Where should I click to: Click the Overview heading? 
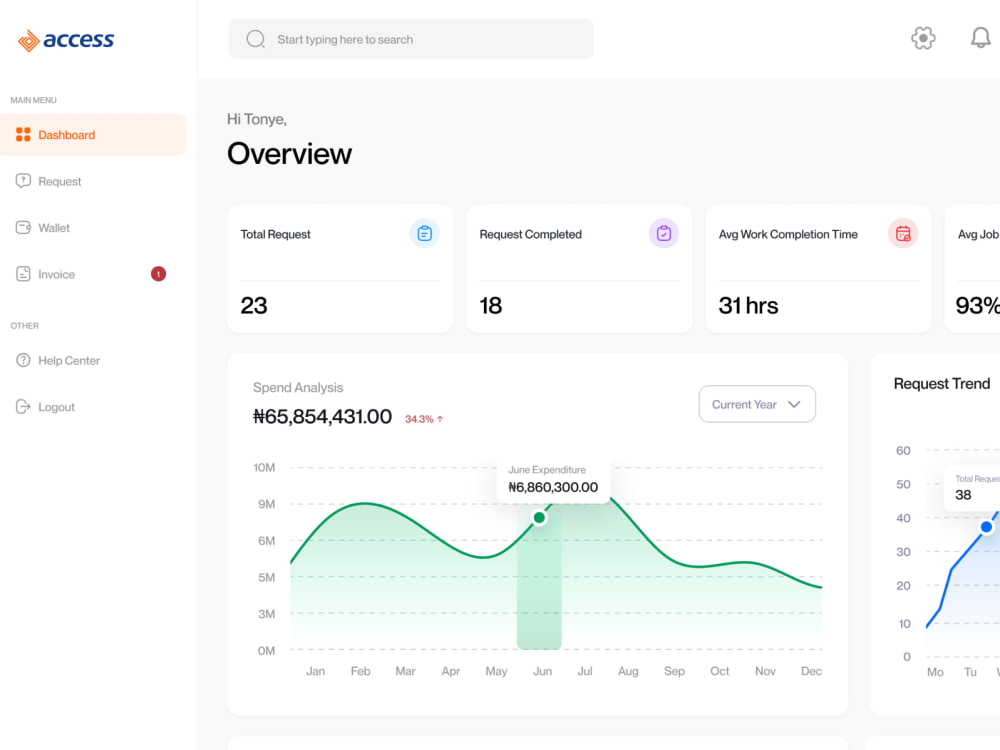coord(290,154)
